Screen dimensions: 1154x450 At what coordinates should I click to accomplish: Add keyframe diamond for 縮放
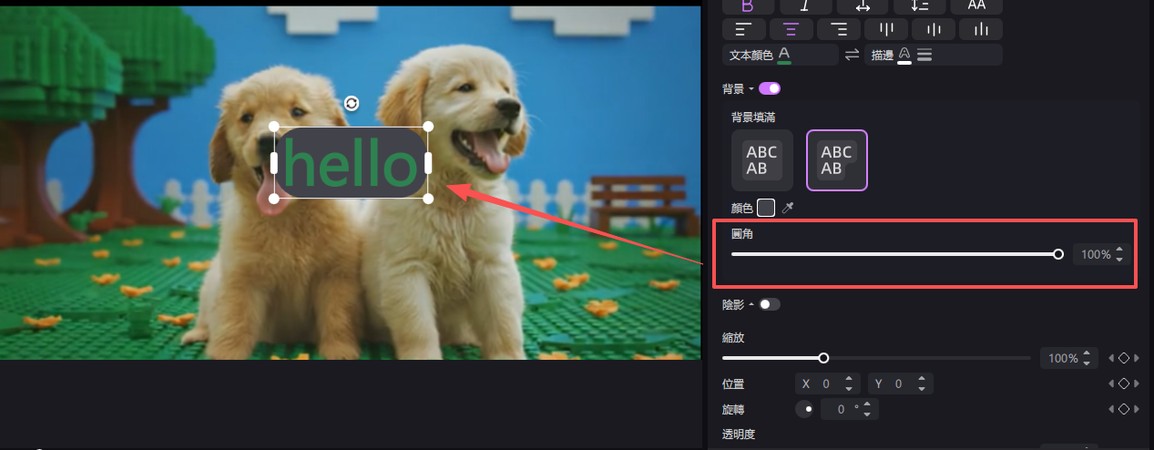click(1123, 358)
